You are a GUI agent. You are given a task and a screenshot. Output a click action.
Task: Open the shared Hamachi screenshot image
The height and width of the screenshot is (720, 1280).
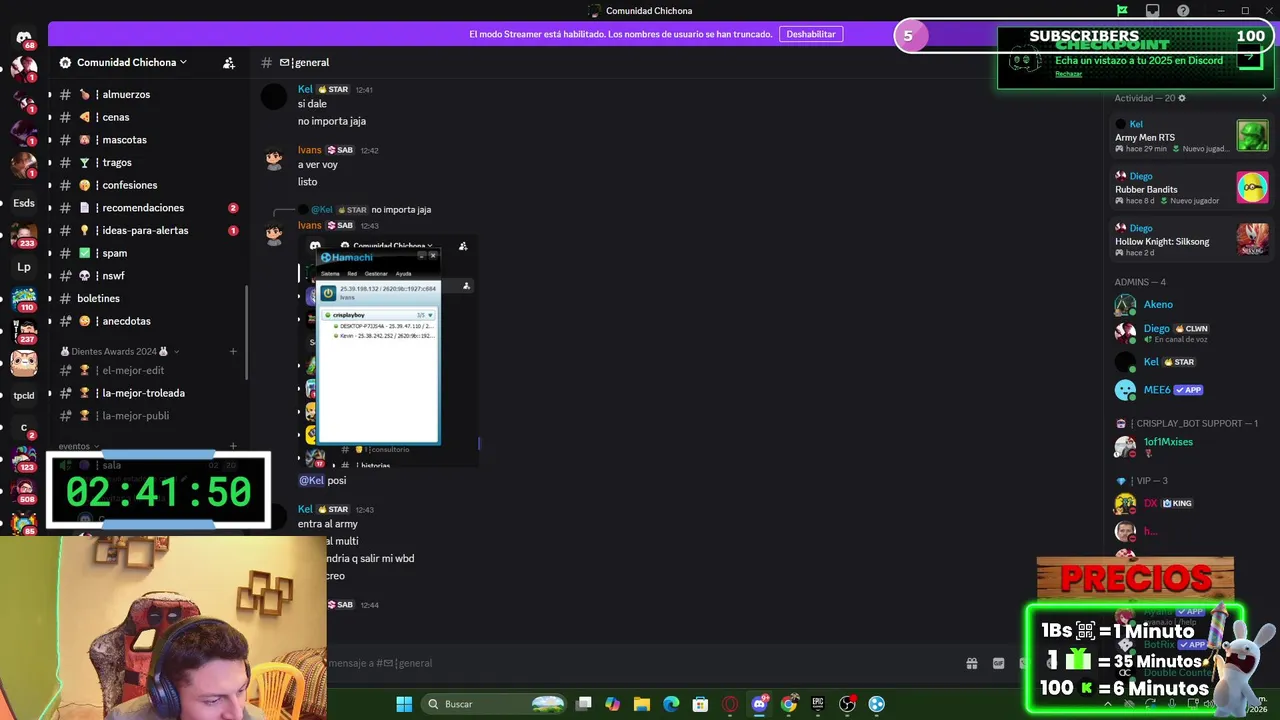[388, 353]
